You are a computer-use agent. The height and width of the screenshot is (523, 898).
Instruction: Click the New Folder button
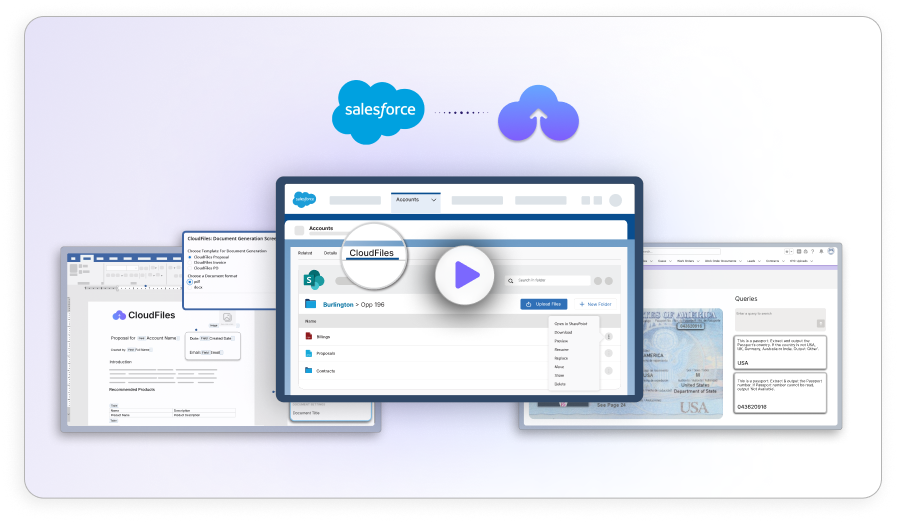(x=596, y=304)
